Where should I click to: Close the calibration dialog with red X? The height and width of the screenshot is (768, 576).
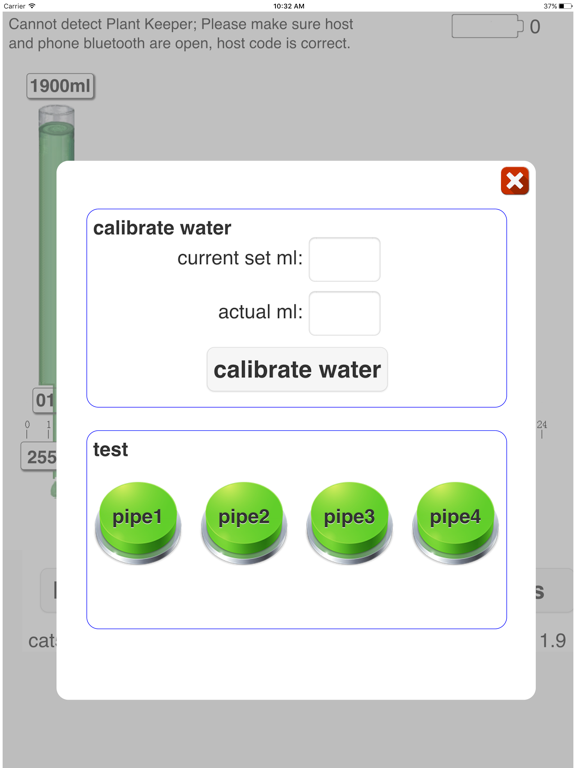pos(515,181)
